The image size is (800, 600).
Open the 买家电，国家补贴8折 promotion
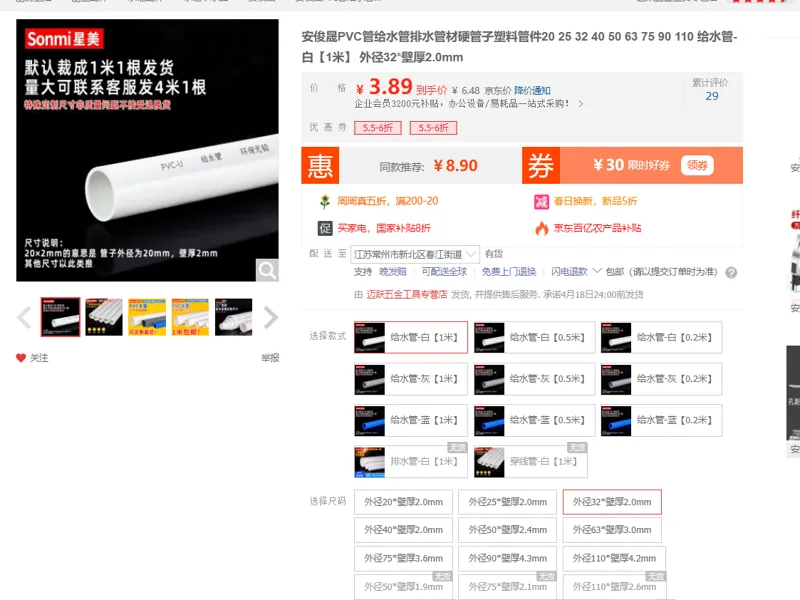[x=384, y=228]
